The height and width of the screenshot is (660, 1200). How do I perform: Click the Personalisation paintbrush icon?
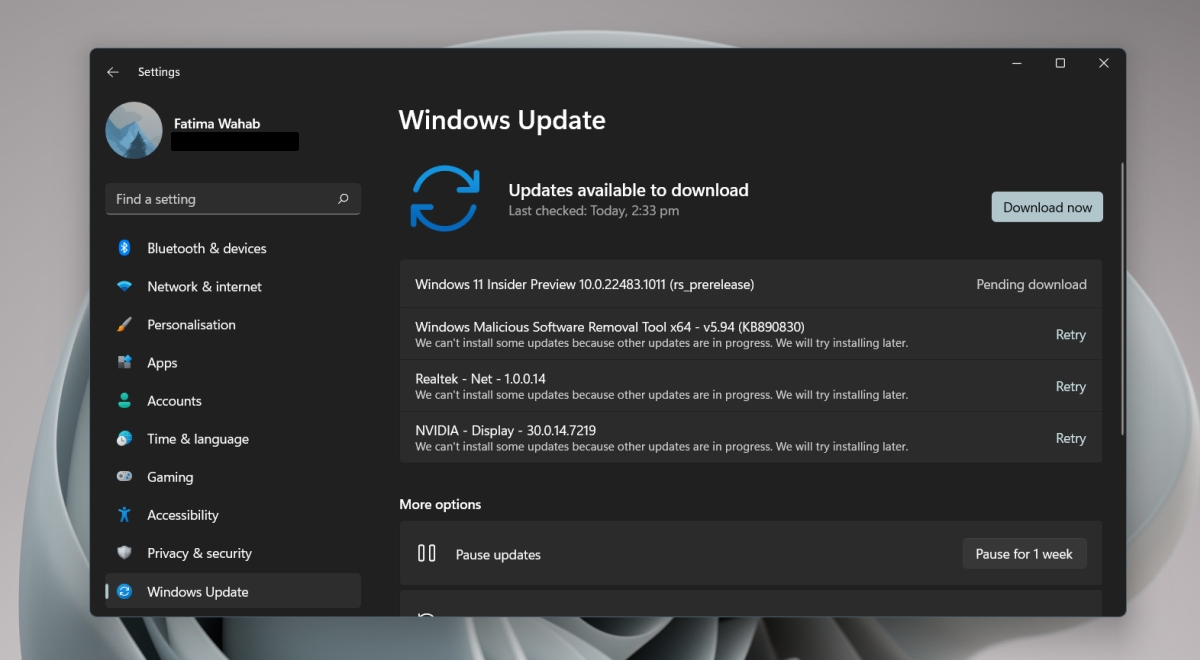click(124, 325)
